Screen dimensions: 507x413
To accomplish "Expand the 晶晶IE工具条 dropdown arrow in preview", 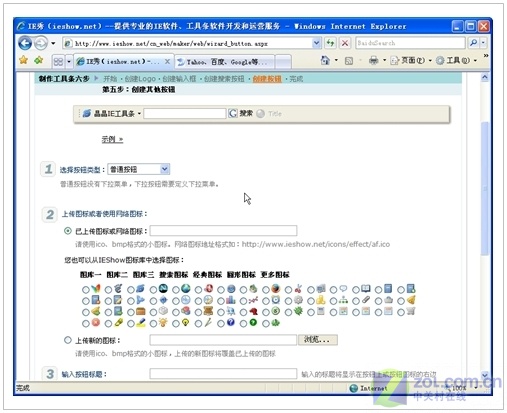I will tap(139, 114).
